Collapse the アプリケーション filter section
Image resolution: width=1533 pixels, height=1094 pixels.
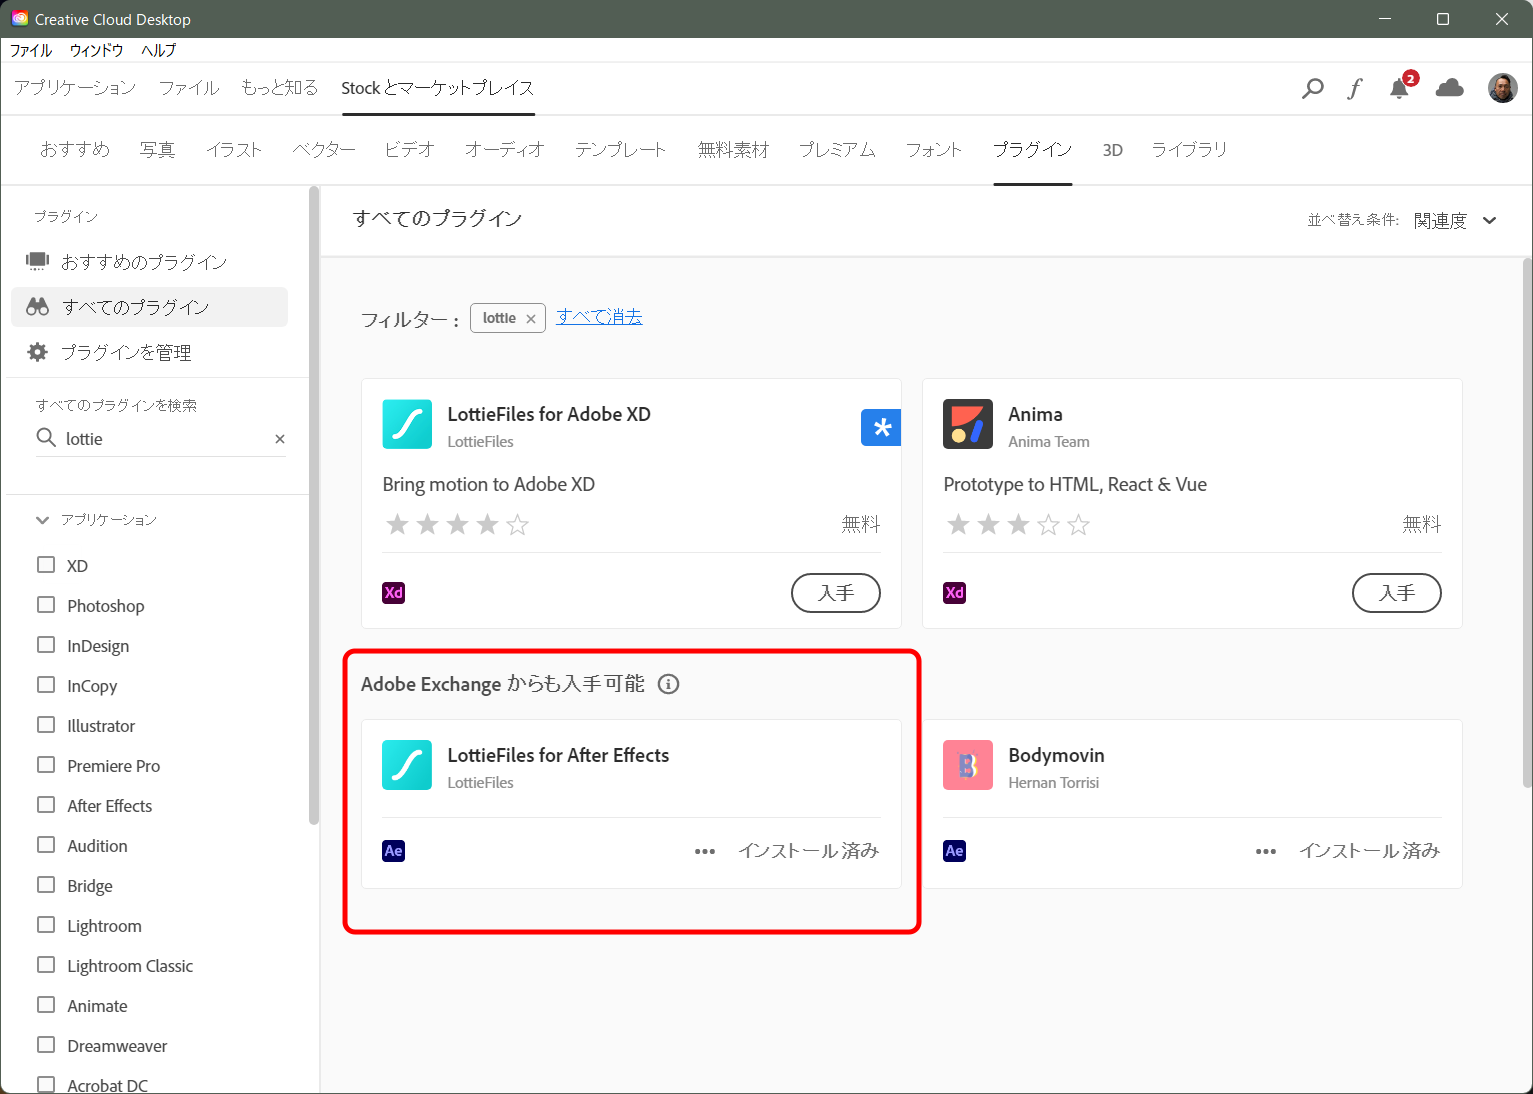click(x=42, y=520)
